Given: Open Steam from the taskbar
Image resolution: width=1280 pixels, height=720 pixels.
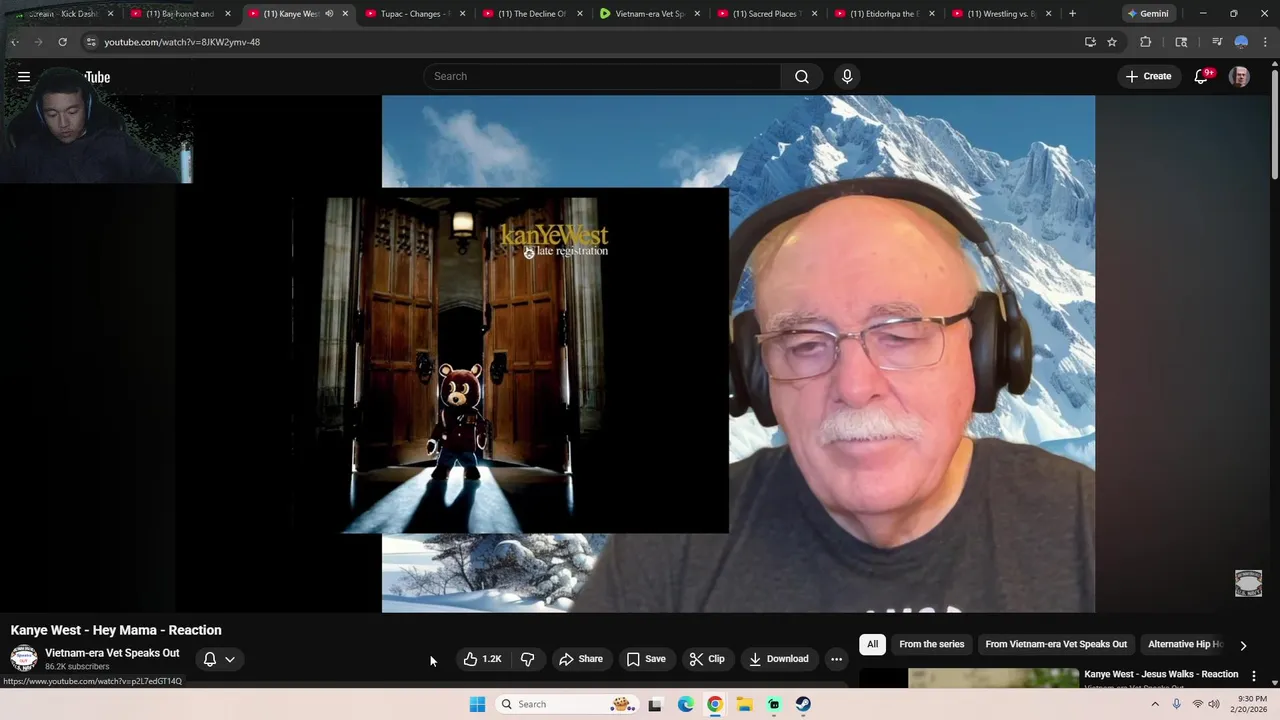Looking at the screenshot, I should tap(803, 704).
